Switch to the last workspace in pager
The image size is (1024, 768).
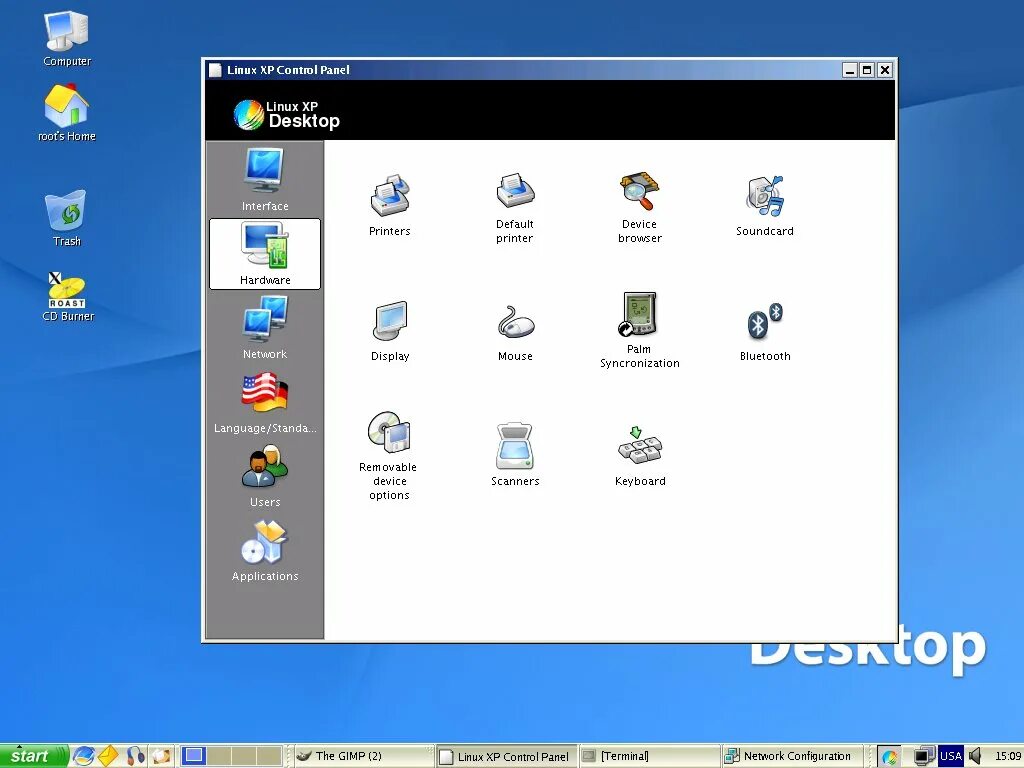pyautogui.click(x=269, y=756)
